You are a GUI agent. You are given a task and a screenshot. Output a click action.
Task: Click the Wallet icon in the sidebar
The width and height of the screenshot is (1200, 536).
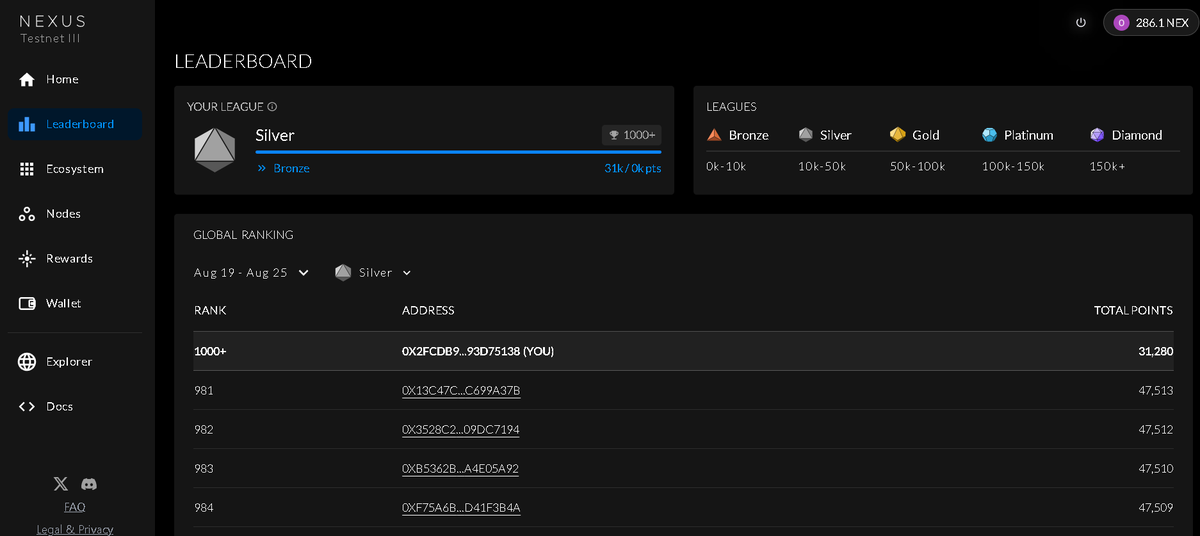point(27,303)
